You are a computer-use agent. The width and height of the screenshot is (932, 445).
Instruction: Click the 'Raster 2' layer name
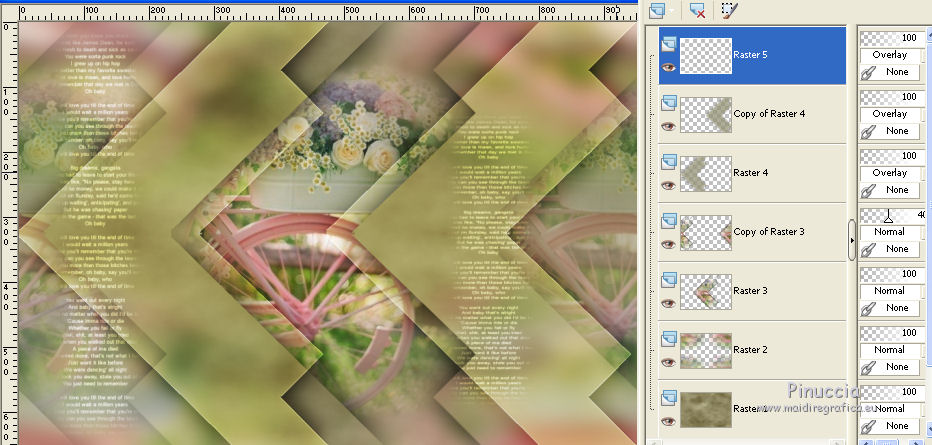click(750, 349)
